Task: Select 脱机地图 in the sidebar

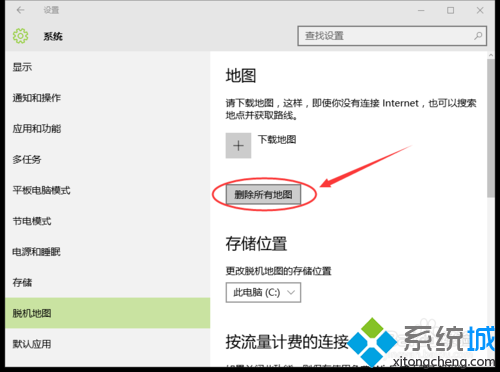Action: (108, 313)
